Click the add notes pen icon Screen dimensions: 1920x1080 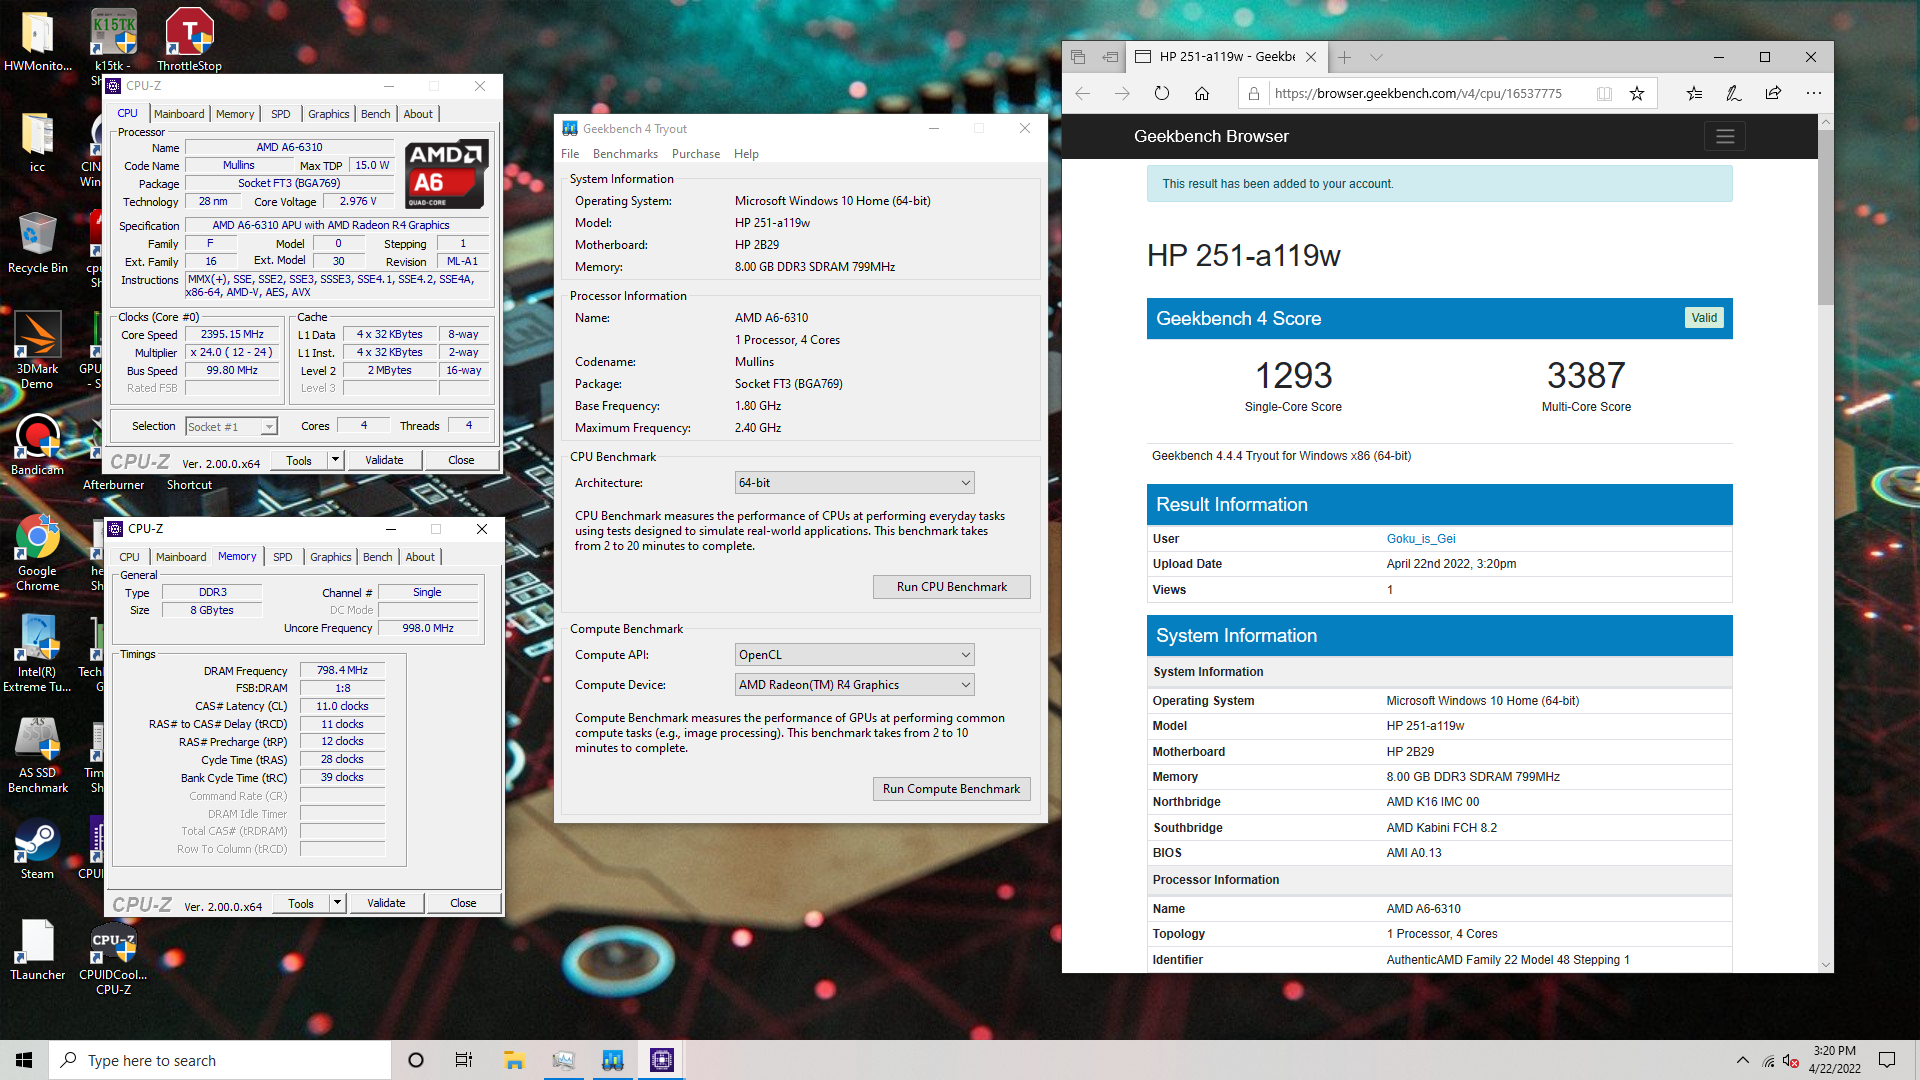point(1733,93)
